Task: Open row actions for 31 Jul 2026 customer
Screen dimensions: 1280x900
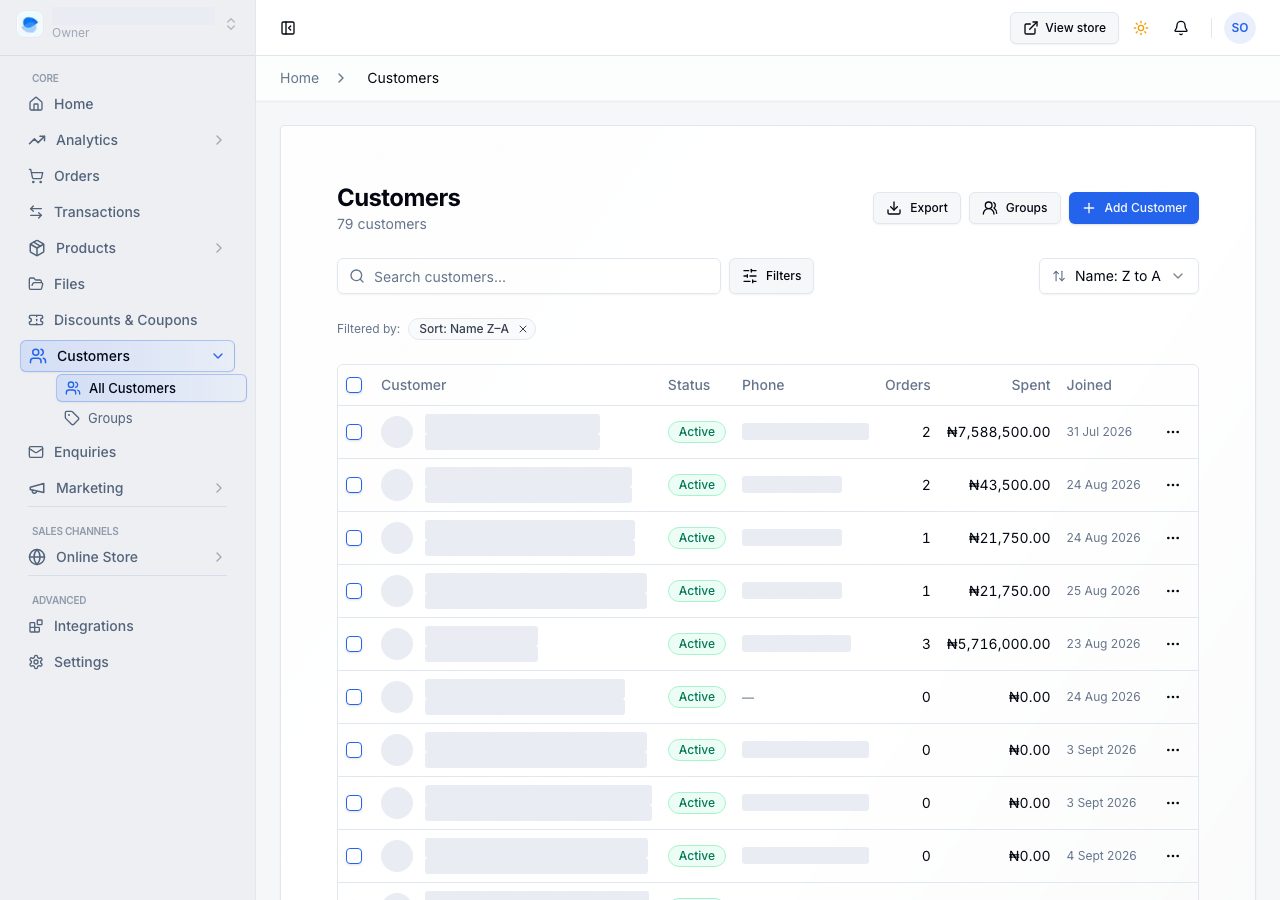Action: [1173, 432]
